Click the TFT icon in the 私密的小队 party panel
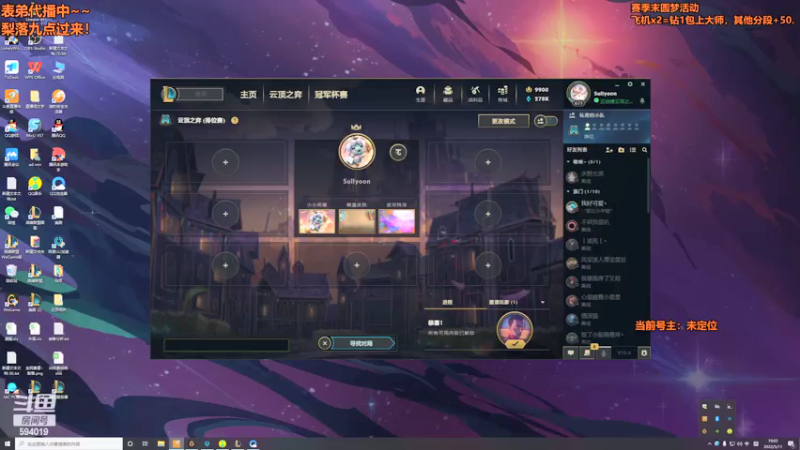 click(x=574, y=130)
